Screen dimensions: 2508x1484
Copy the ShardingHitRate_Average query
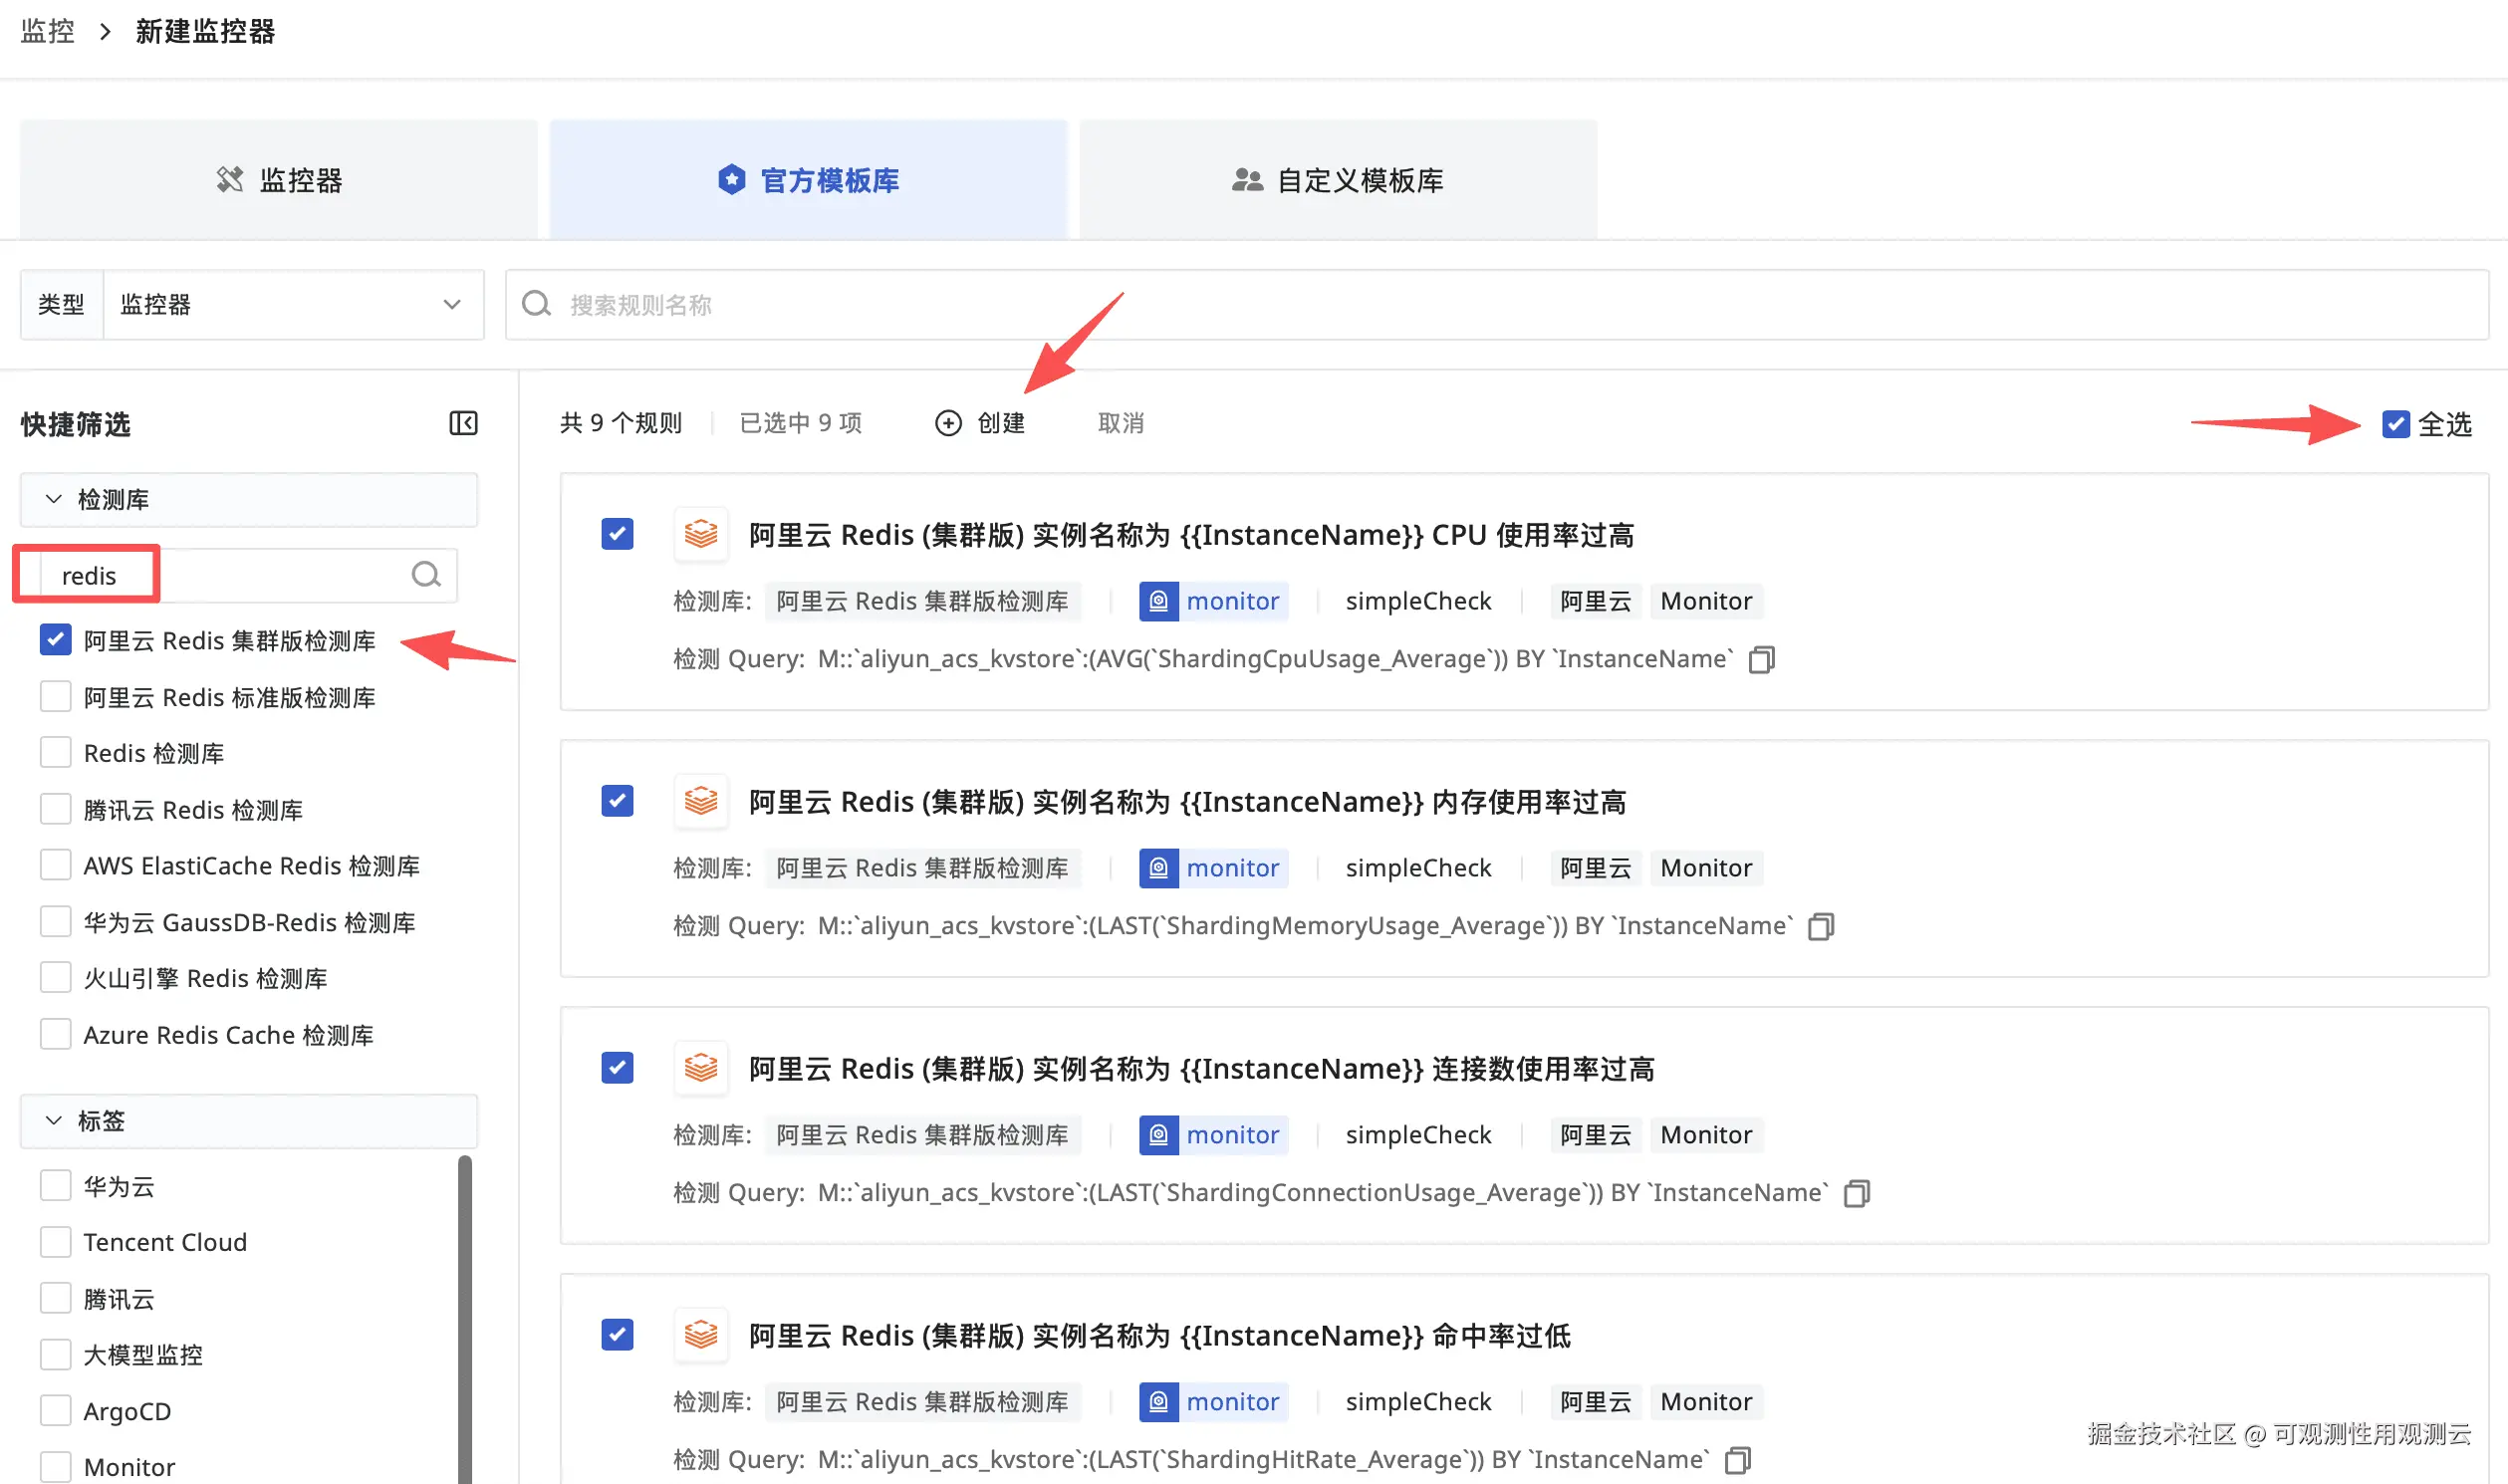[1738, 1460]
